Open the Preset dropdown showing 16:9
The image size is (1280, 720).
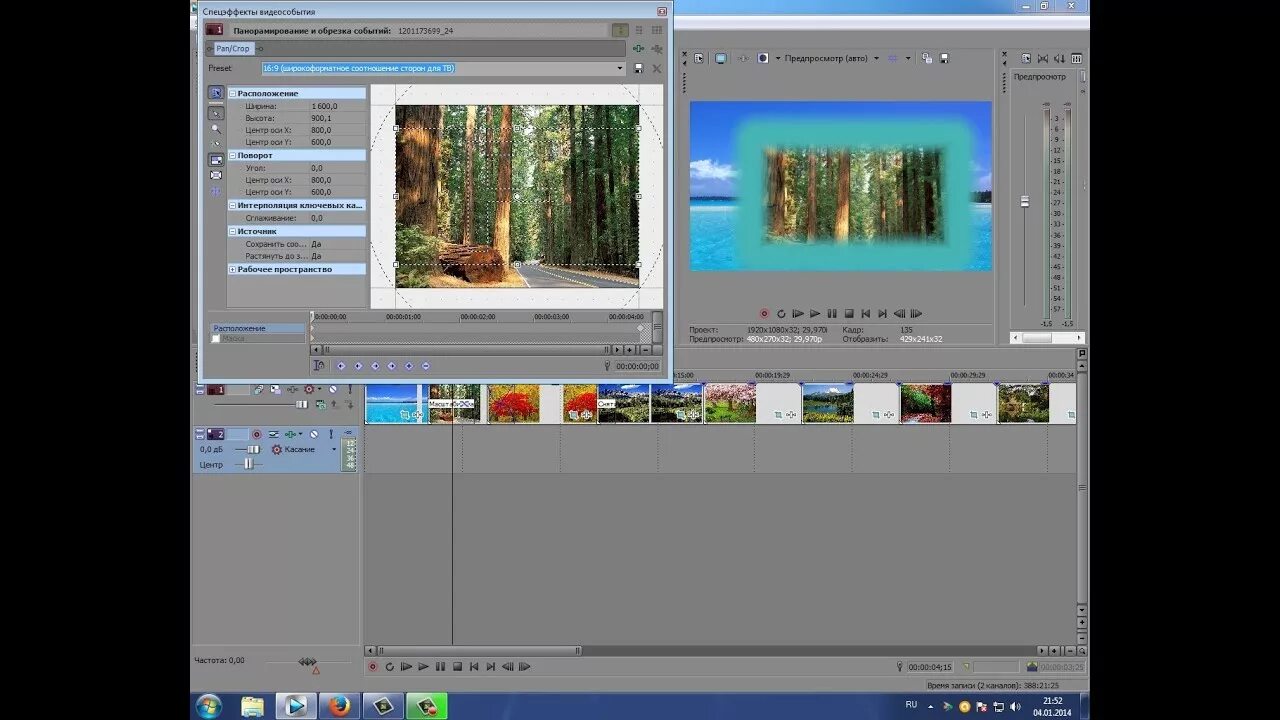(620, 68)
